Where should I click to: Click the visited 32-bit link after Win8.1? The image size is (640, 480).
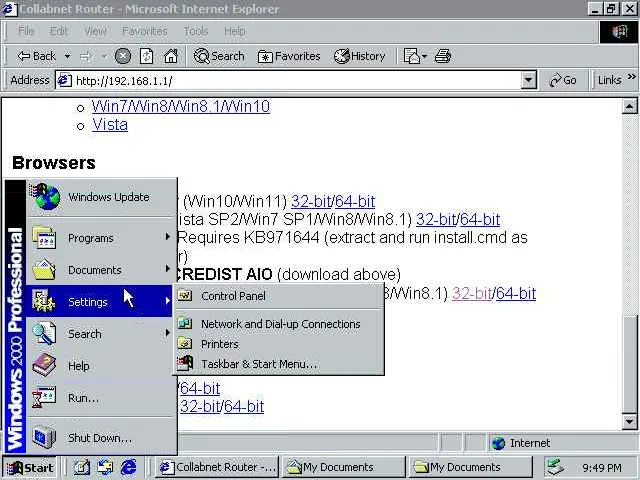tap(471, 293)
